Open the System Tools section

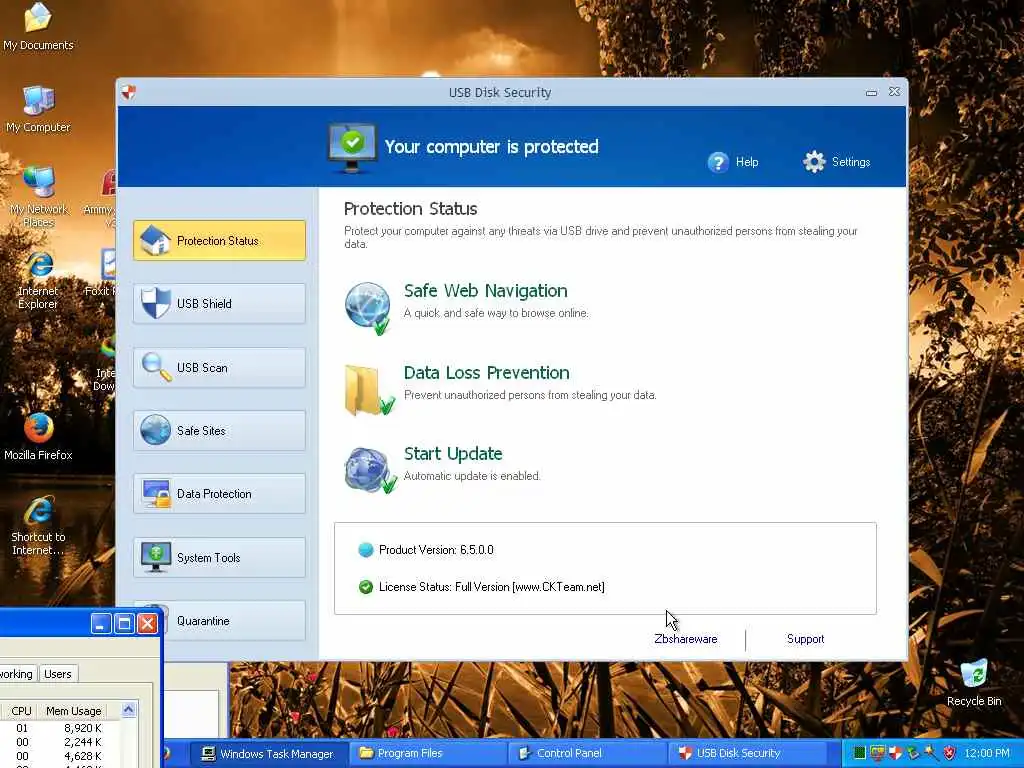[x=219, y=557]
